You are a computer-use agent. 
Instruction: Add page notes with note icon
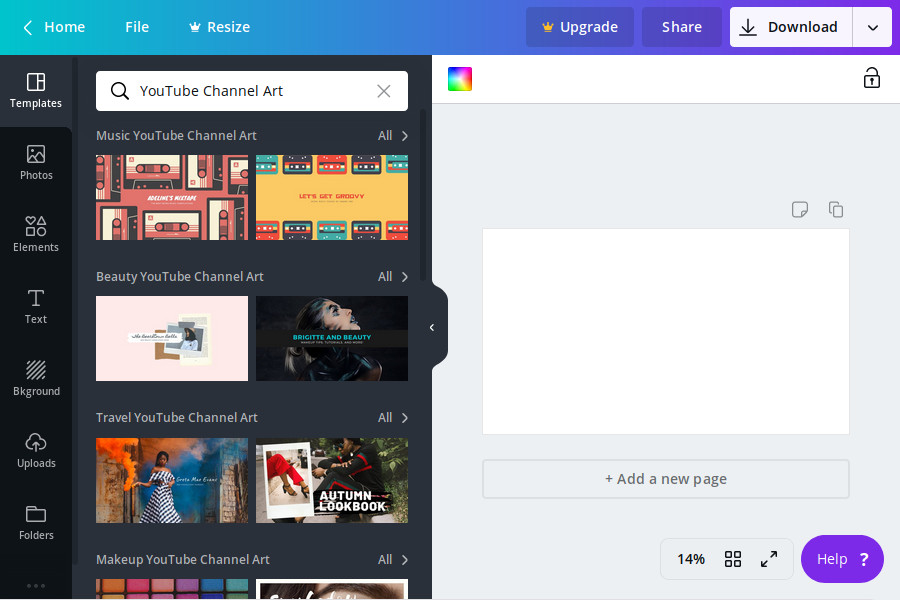click(799, 209)
